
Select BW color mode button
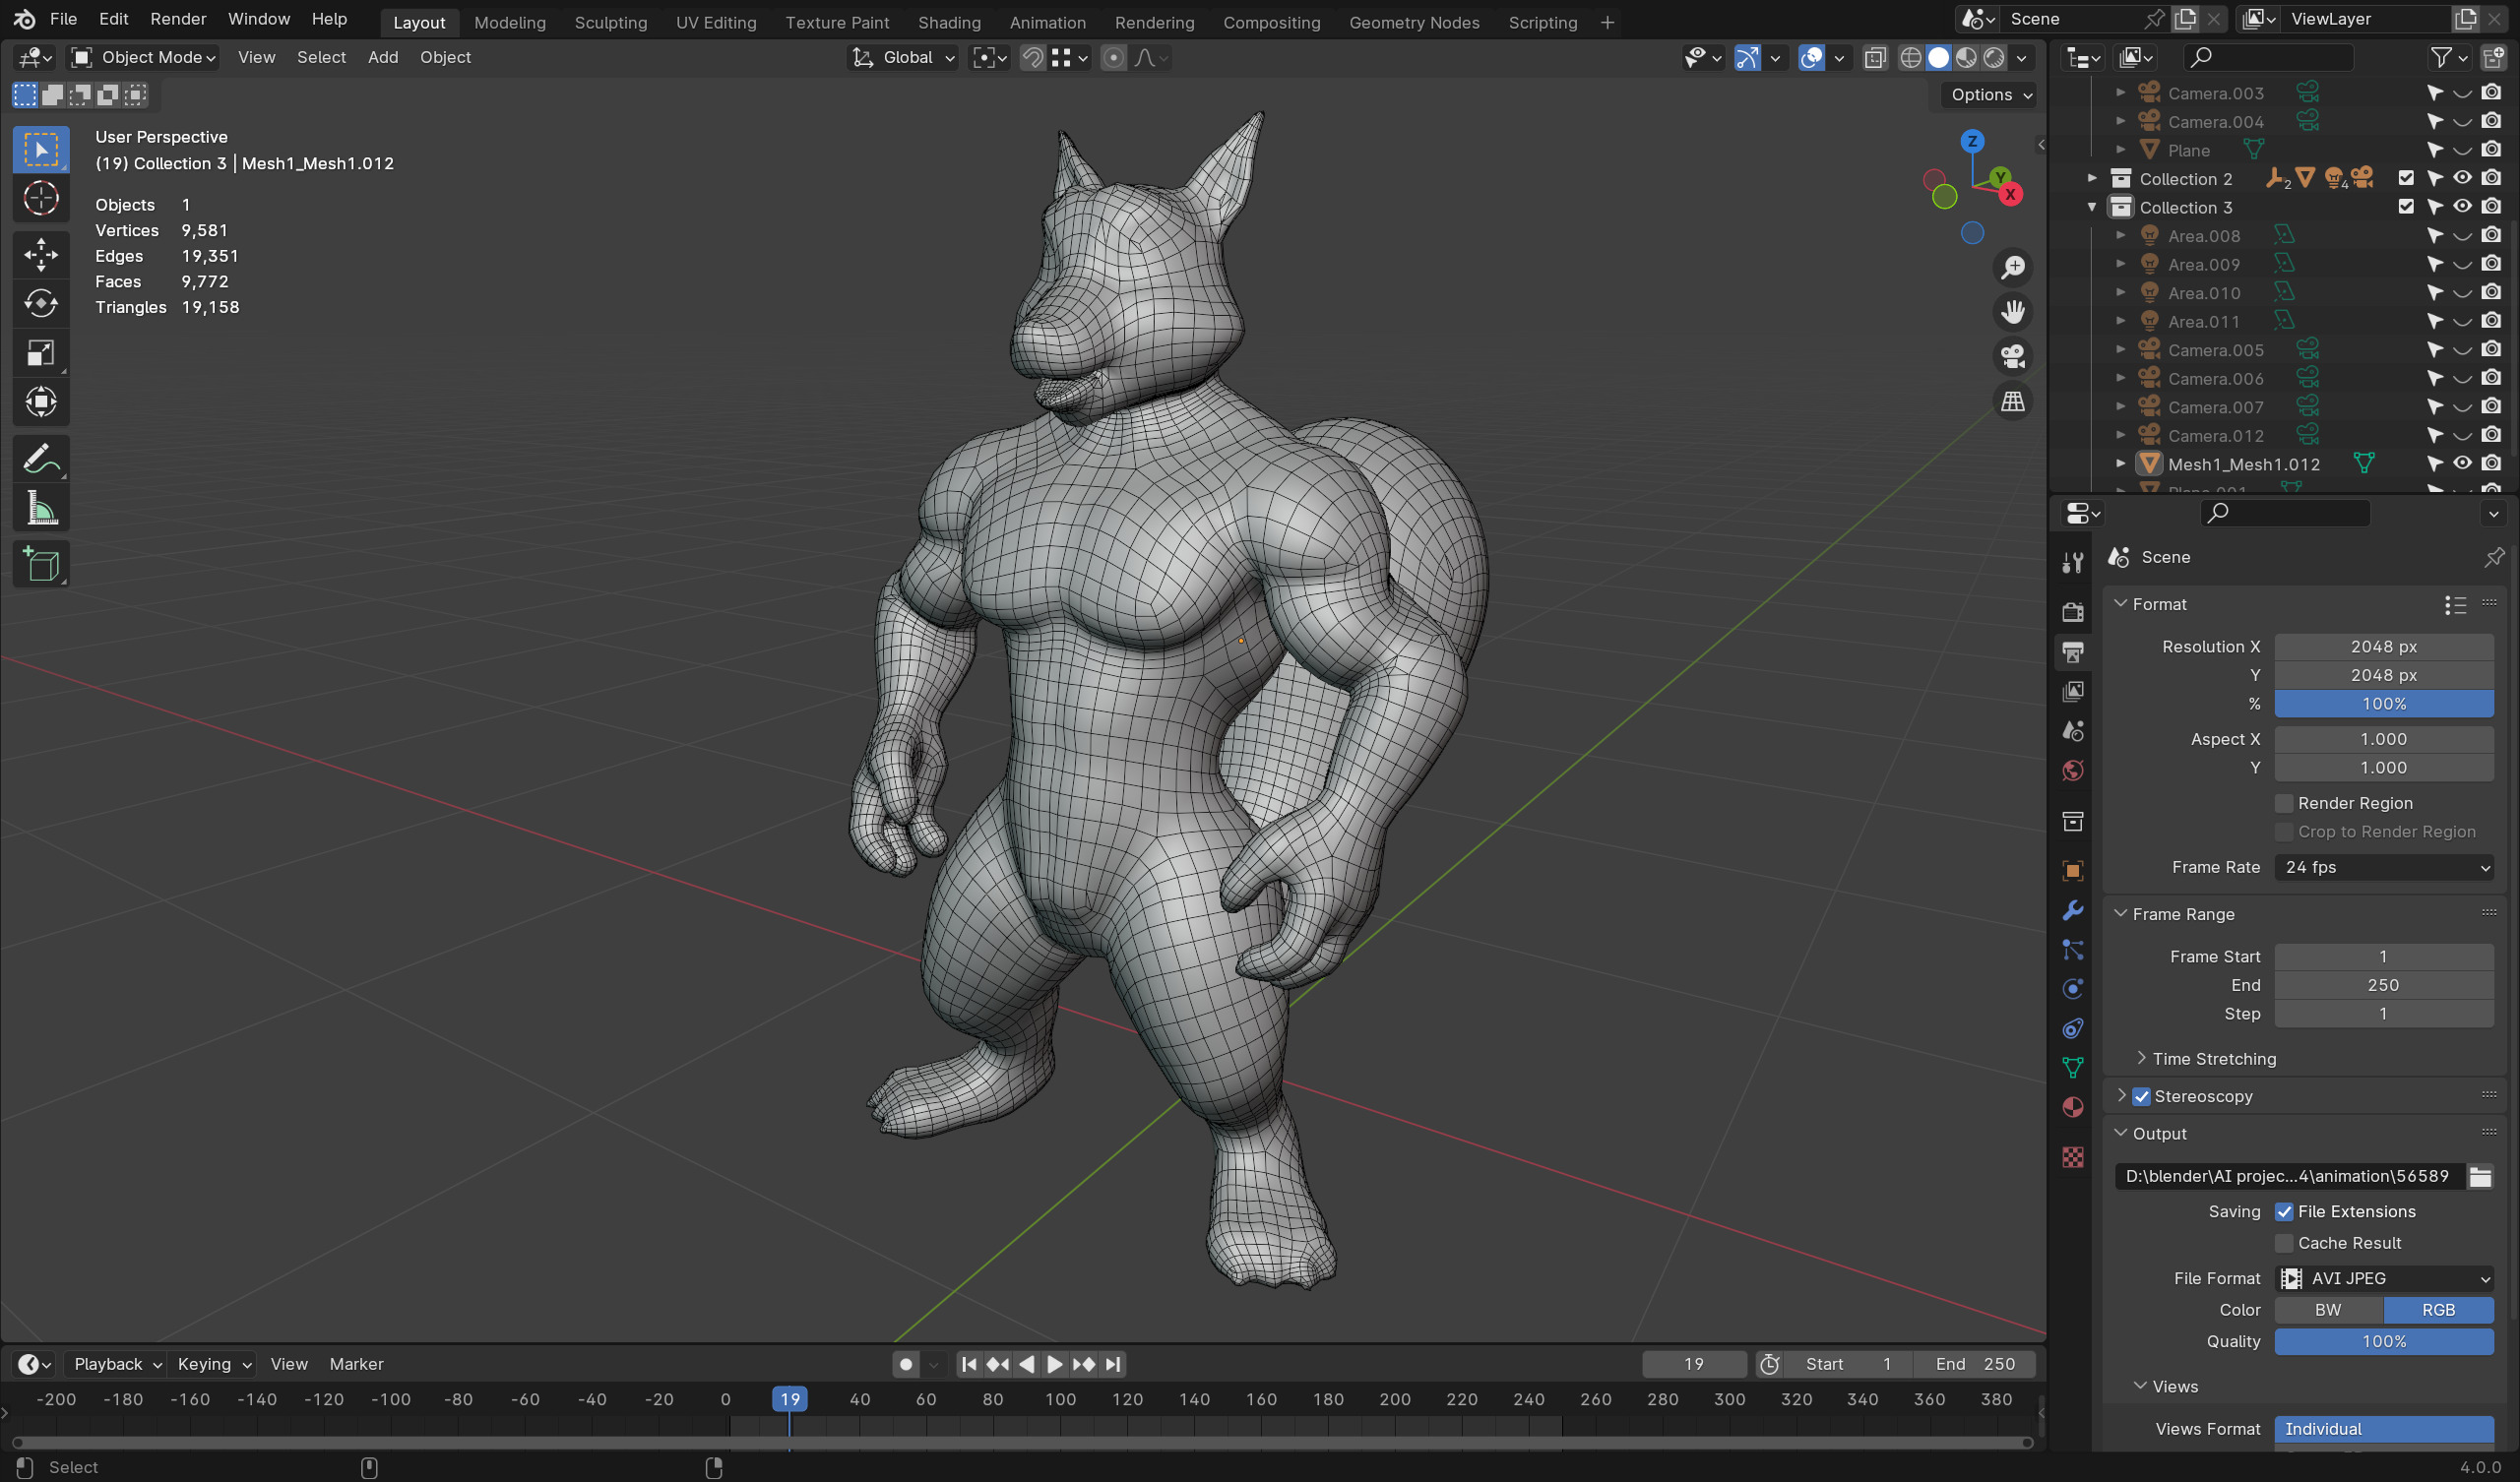2328,1310
